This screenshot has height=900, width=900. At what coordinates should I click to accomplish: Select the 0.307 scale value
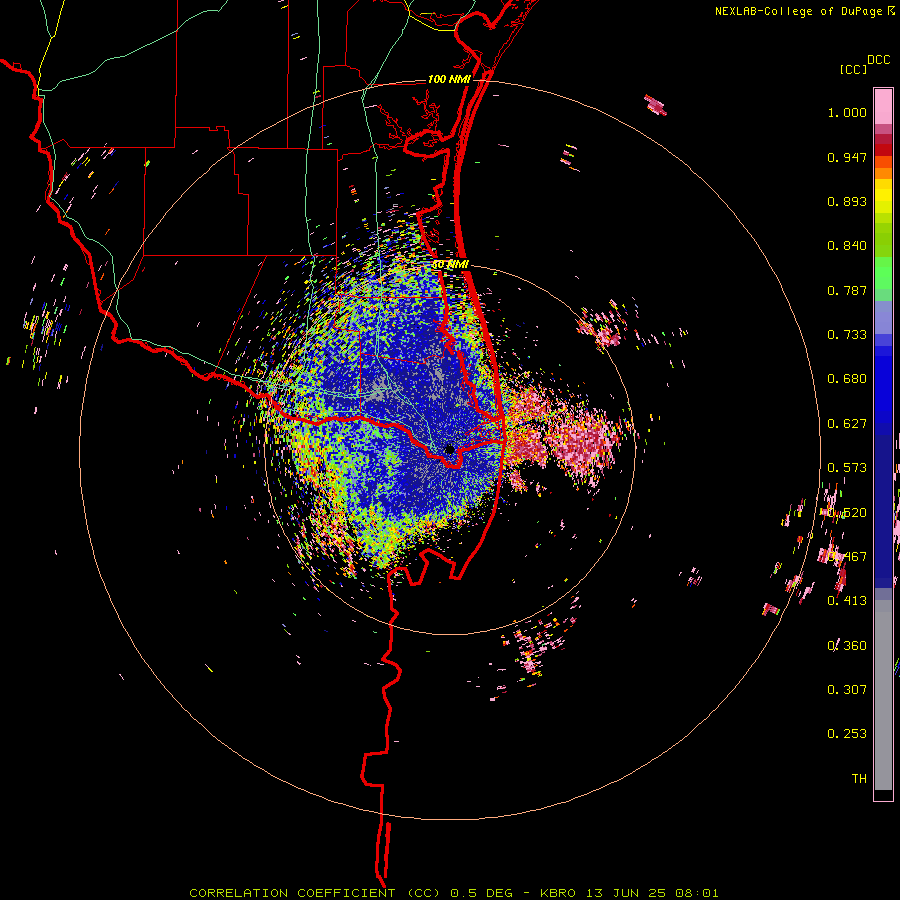click(x=847, y=689)
